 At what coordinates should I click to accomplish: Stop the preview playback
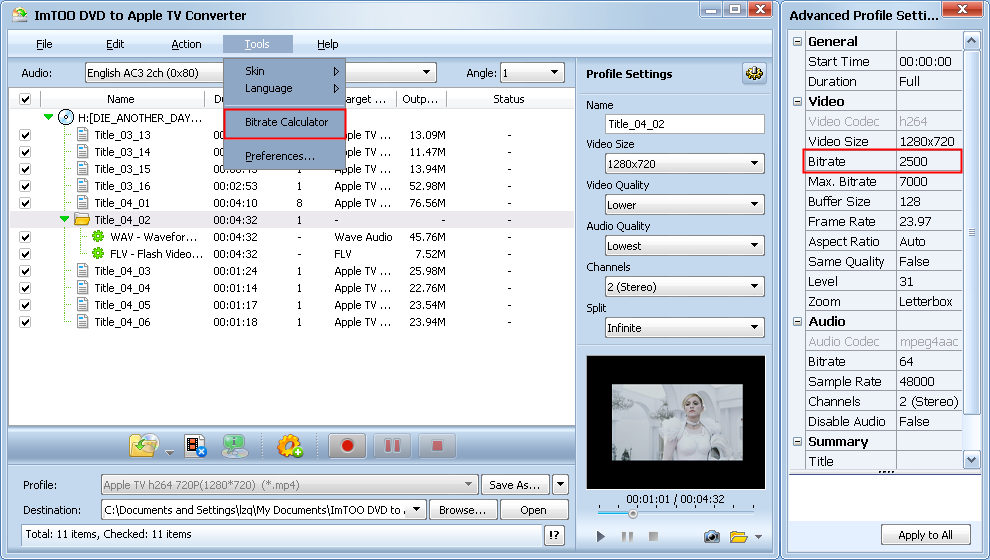point(653,537)
